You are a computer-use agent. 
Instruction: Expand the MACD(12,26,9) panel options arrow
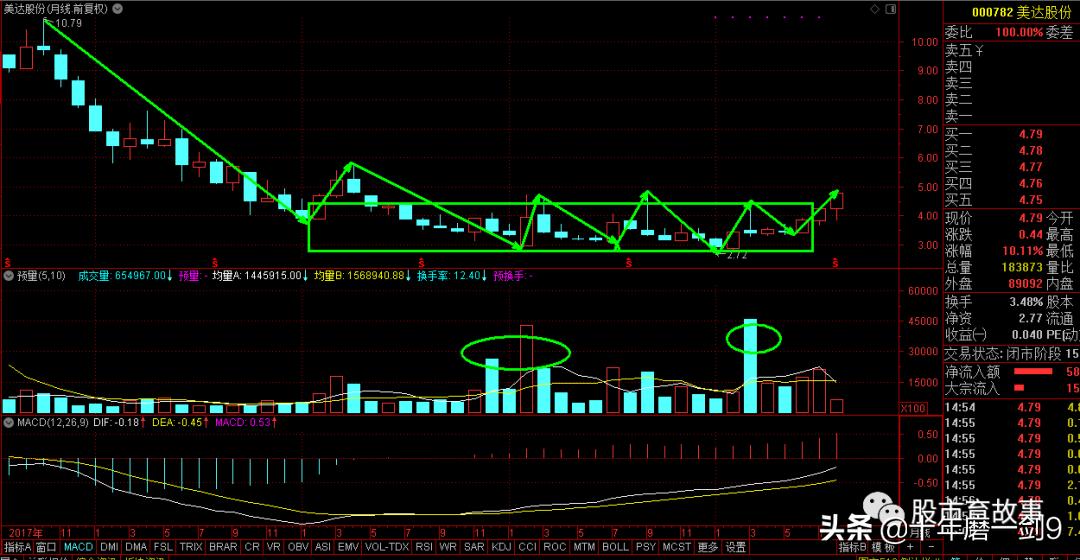[9, 422]
